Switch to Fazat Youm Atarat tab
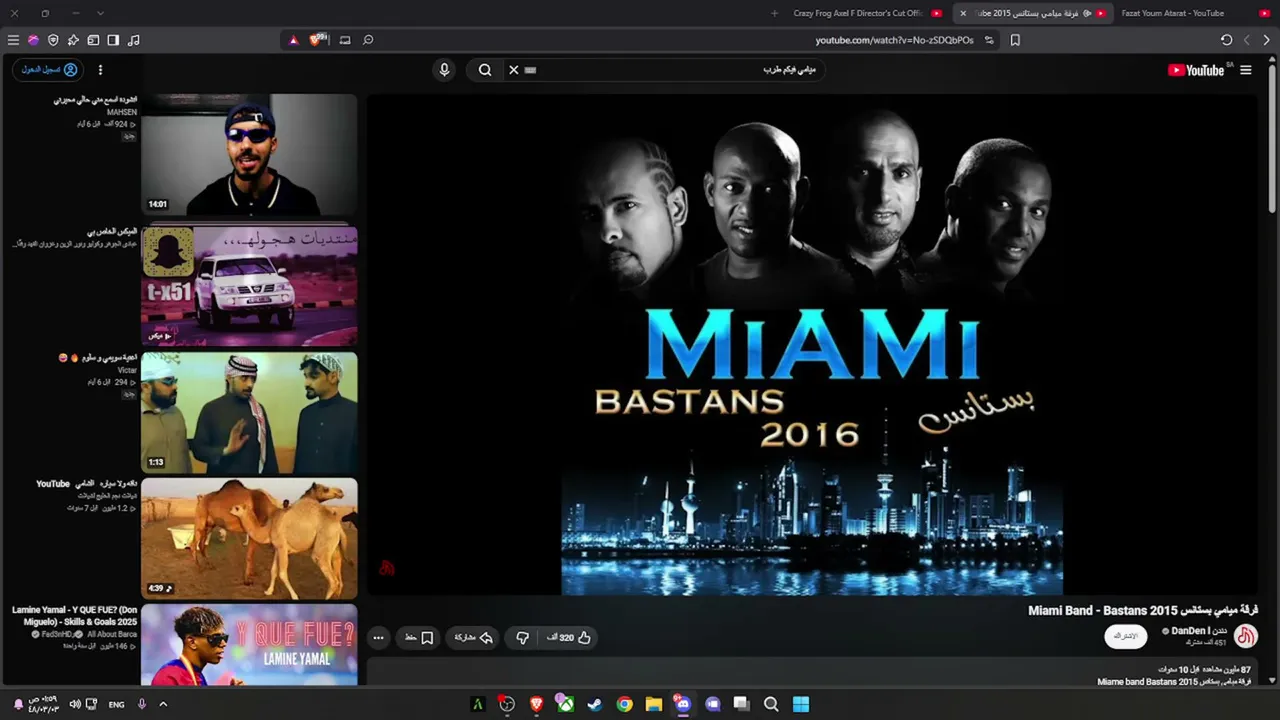Image resolution: width=1280 pixels, height=720 pixels. coord(1195,13)
